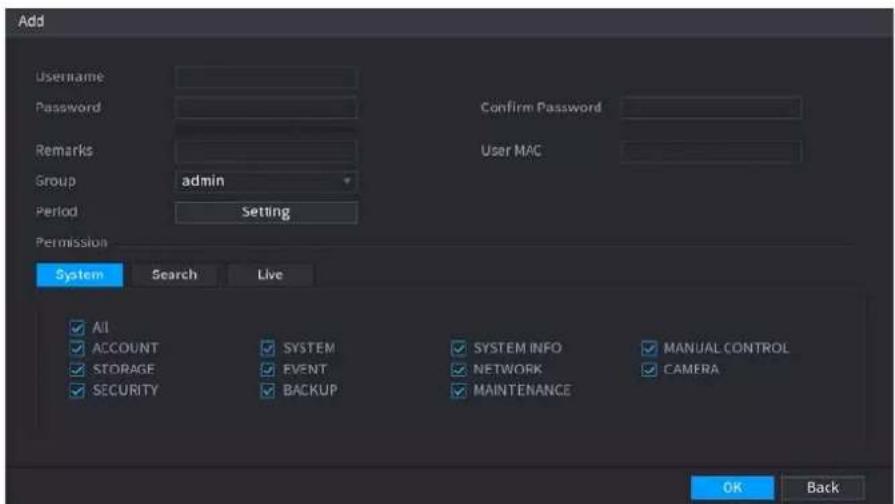The height and width of the screenshot is (504, 895).
Task: Uncheck the STORAGE permission checkbox
Action: coord(77,369)
